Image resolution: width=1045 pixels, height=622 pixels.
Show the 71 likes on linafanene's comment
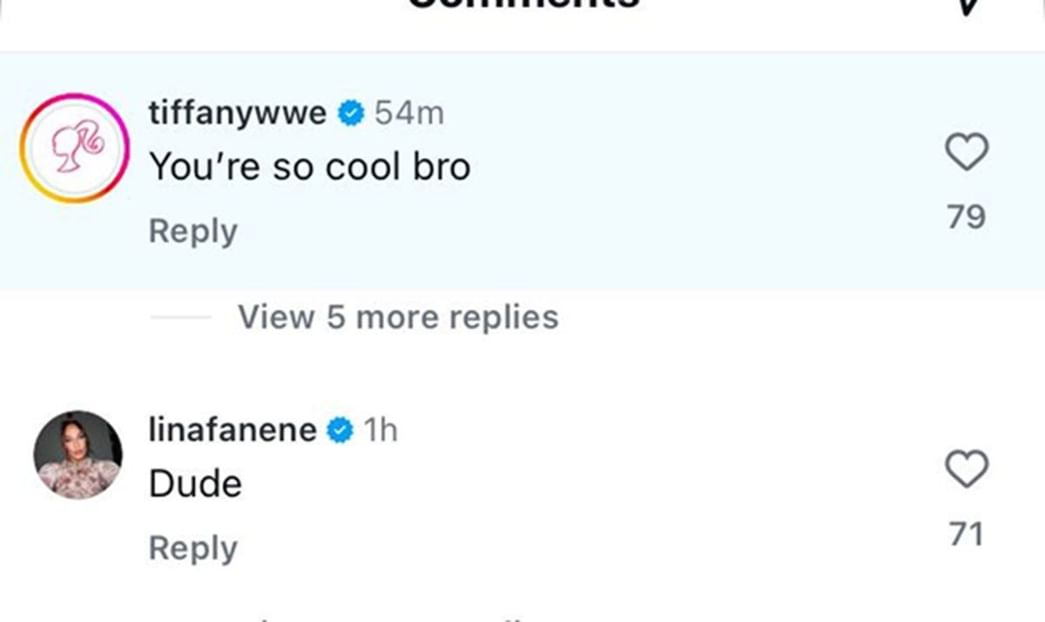pos(966,534)
